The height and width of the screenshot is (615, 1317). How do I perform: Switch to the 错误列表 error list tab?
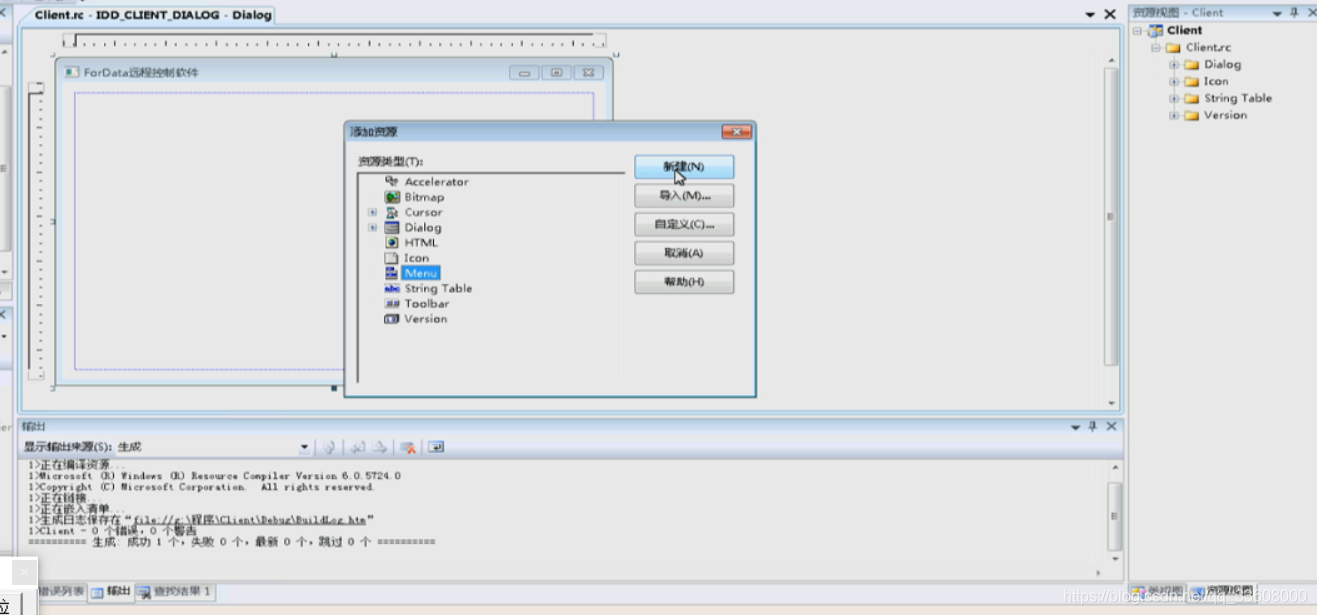(x=60, y=591)
